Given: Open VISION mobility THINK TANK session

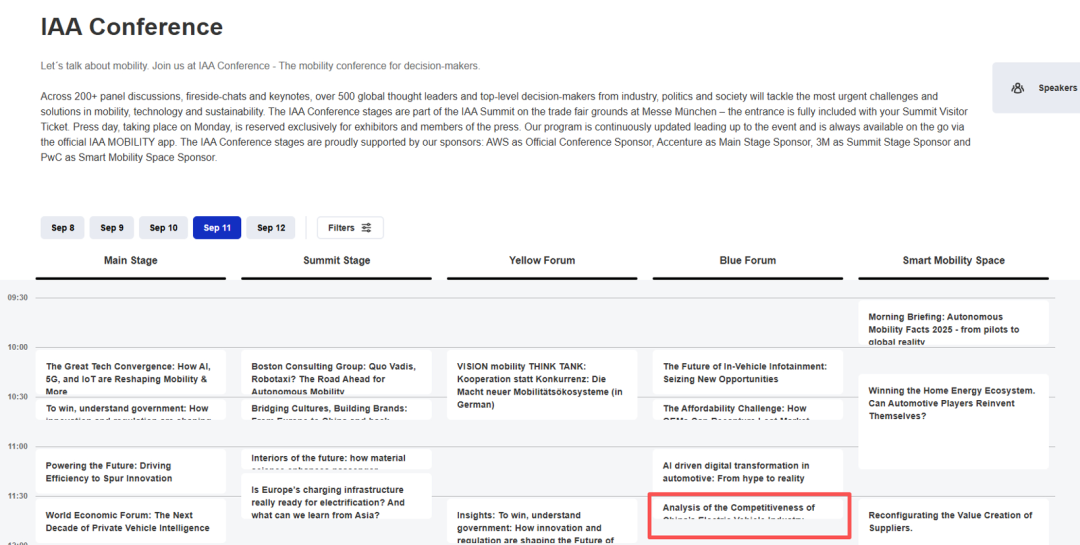Looking at the screenshot, I should click(542, 385).
